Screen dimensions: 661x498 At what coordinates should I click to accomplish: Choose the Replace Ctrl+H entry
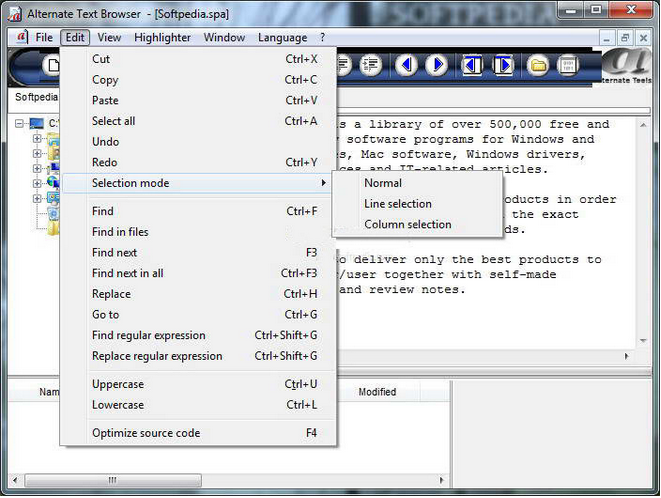click(x=199, y=294)
